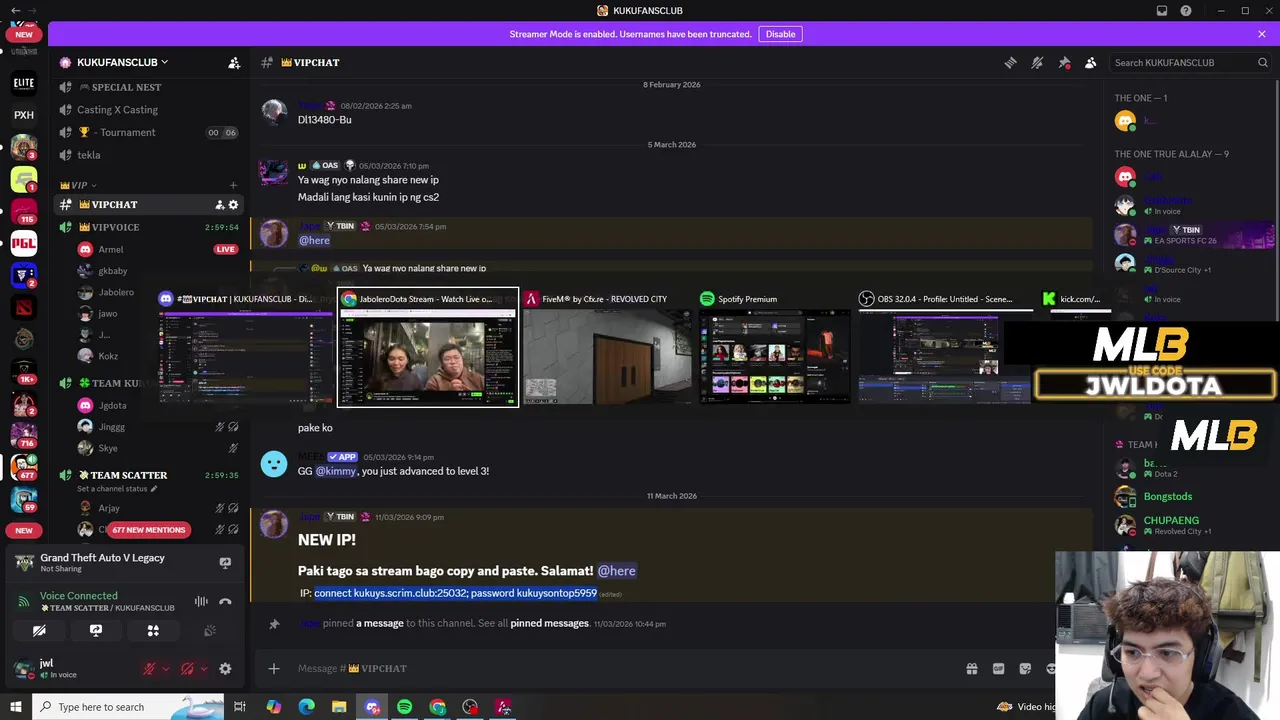Open Task View on taskbar
This screenshot has height=720, width=1280.
240,707
